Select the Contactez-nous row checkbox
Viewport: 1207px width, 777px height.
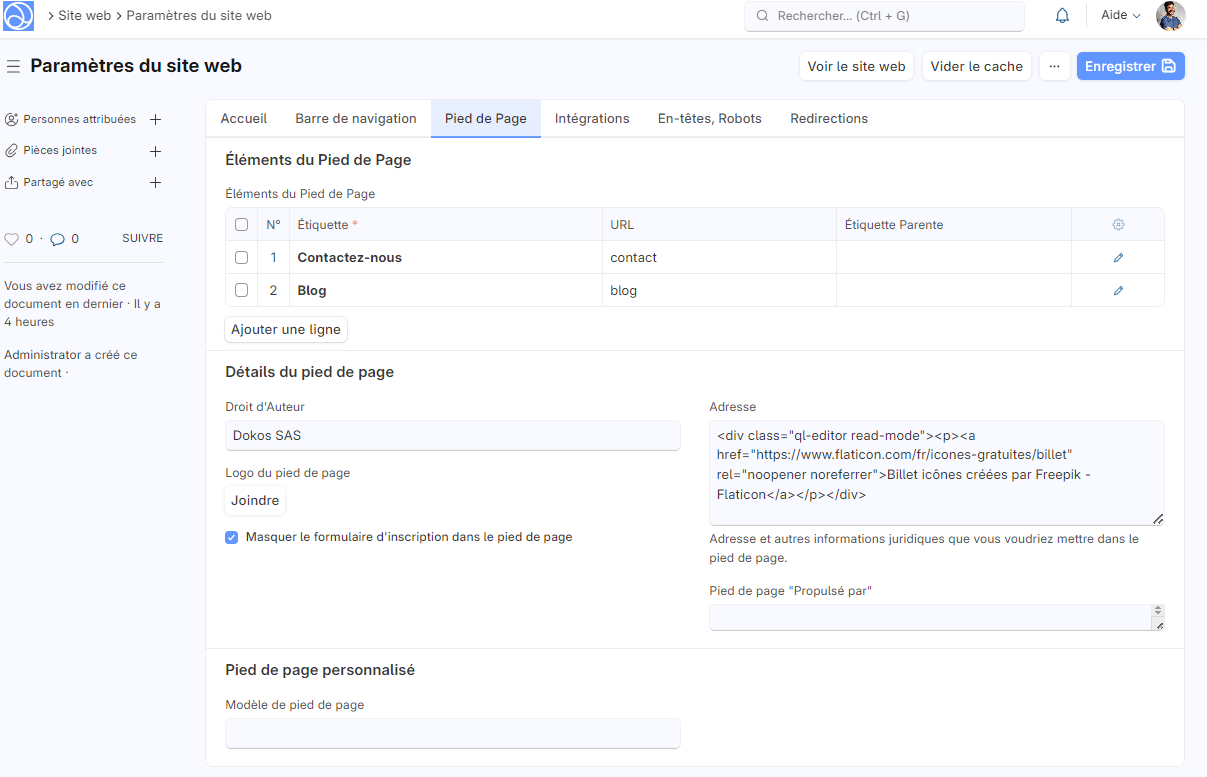(x=241, y=257)
